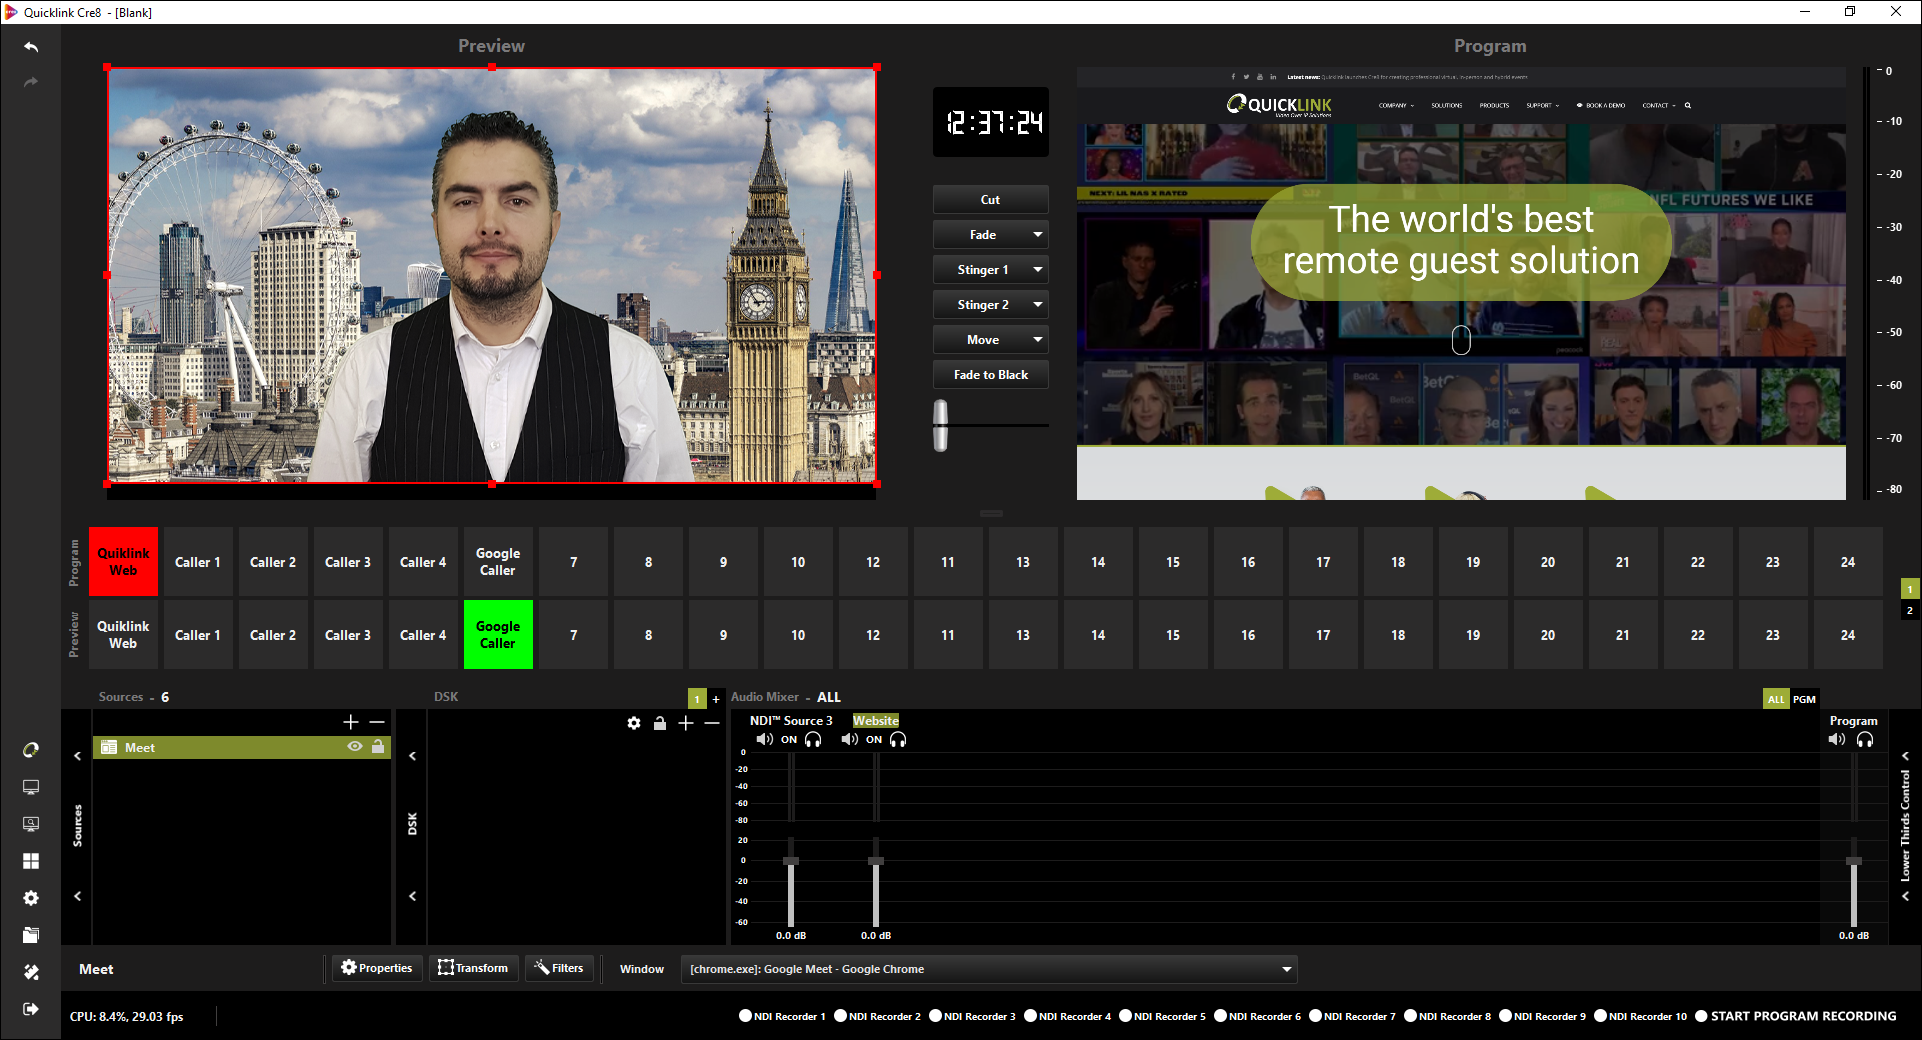Mute NDI Source 3 speaker icon

coord(764,740)
